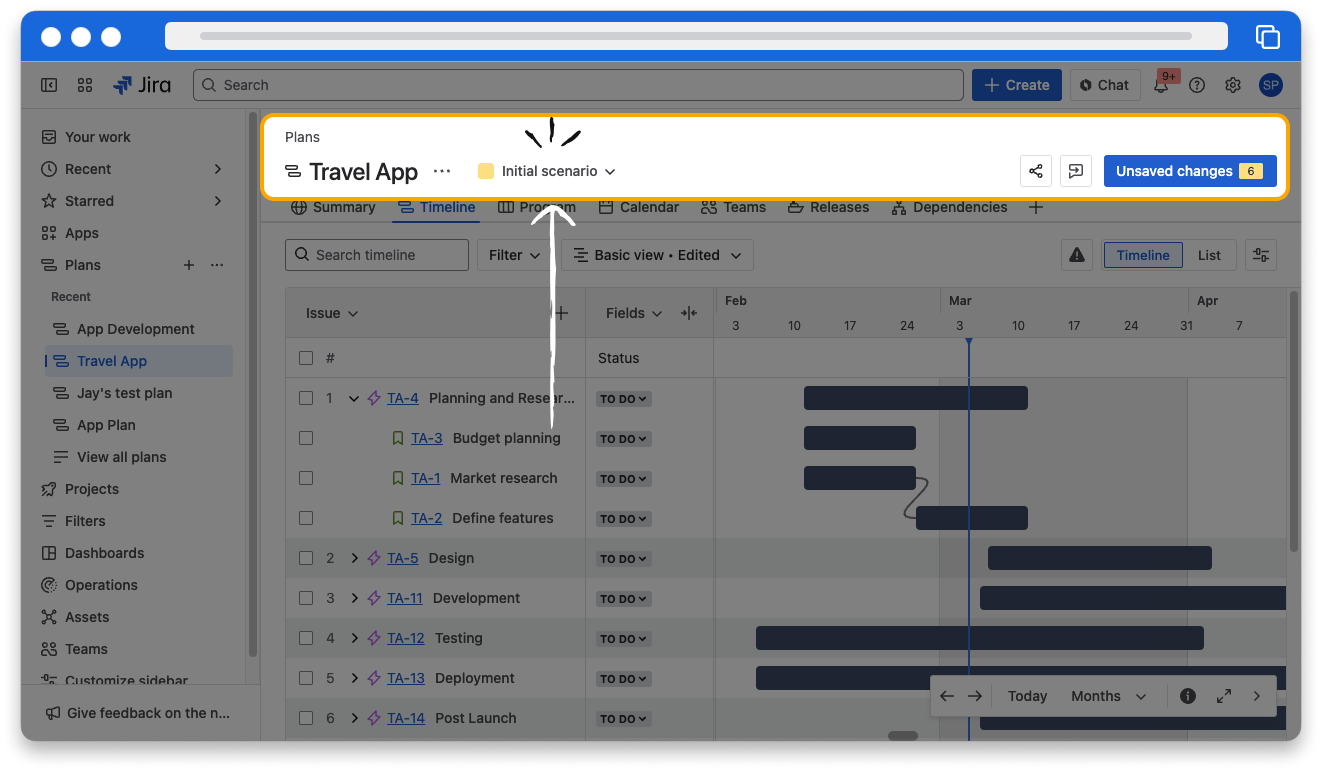Switch to the Teams tab
Screen dimensions: 1322x772
[x=733, y=207]
